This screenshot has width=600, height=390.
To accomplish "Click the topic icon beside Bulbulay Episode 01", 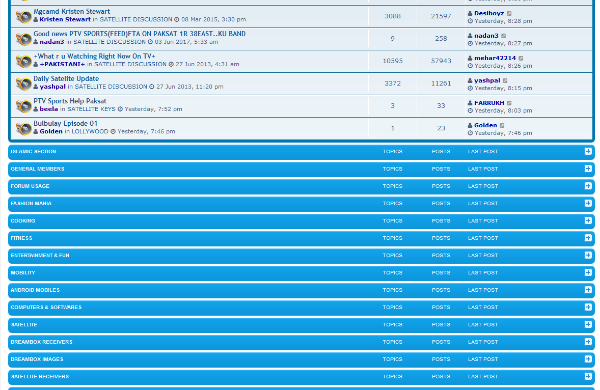I will point(23,128).
